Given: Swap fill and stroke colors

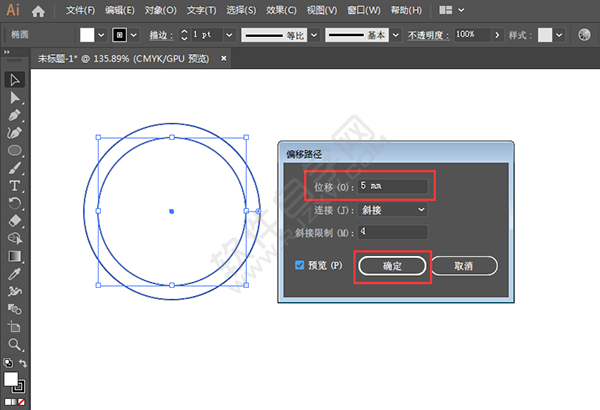Looking at the screenshot, I should pyautogui.click(x=23, y=363).
